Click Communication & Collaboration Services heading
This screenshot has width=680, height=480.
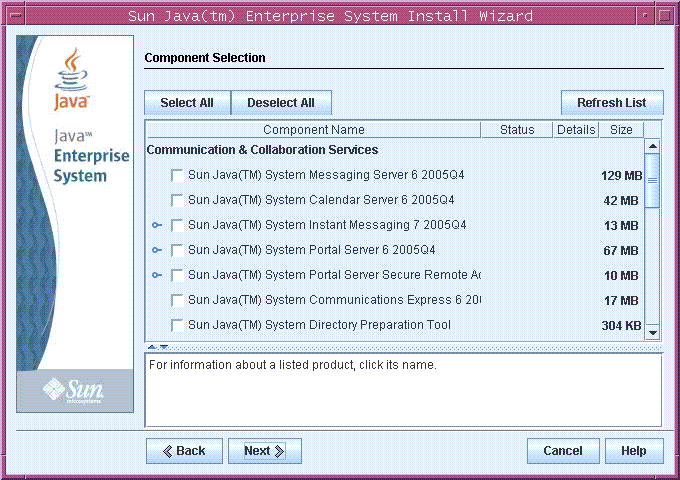click(x=262, y=150)
